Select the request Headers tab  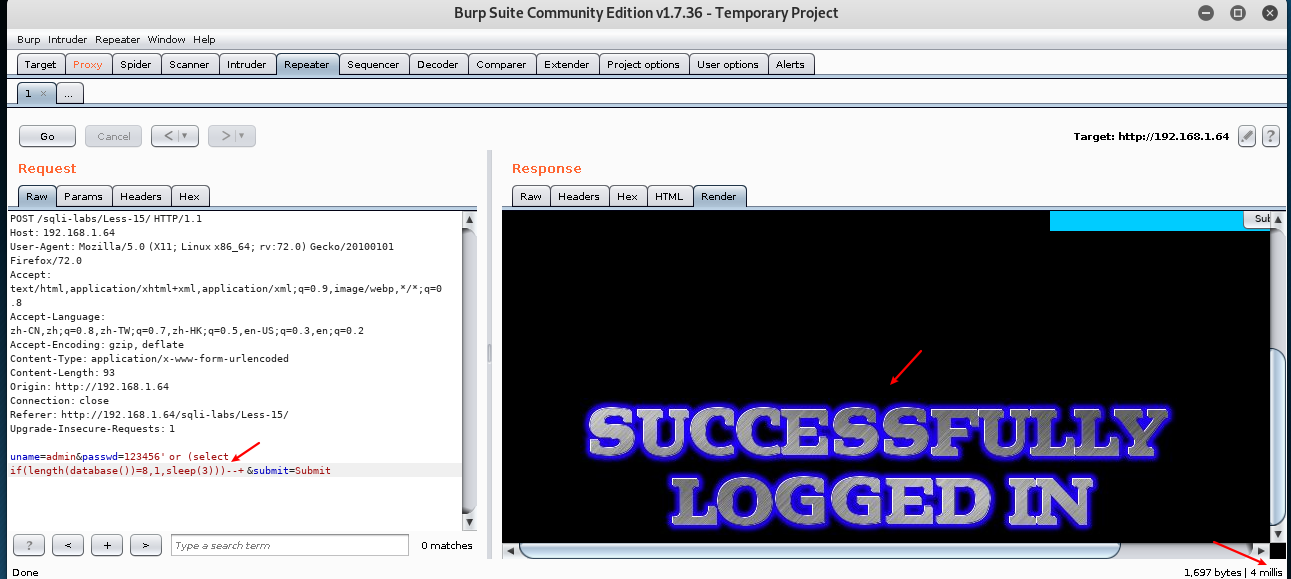coord(141,196)
